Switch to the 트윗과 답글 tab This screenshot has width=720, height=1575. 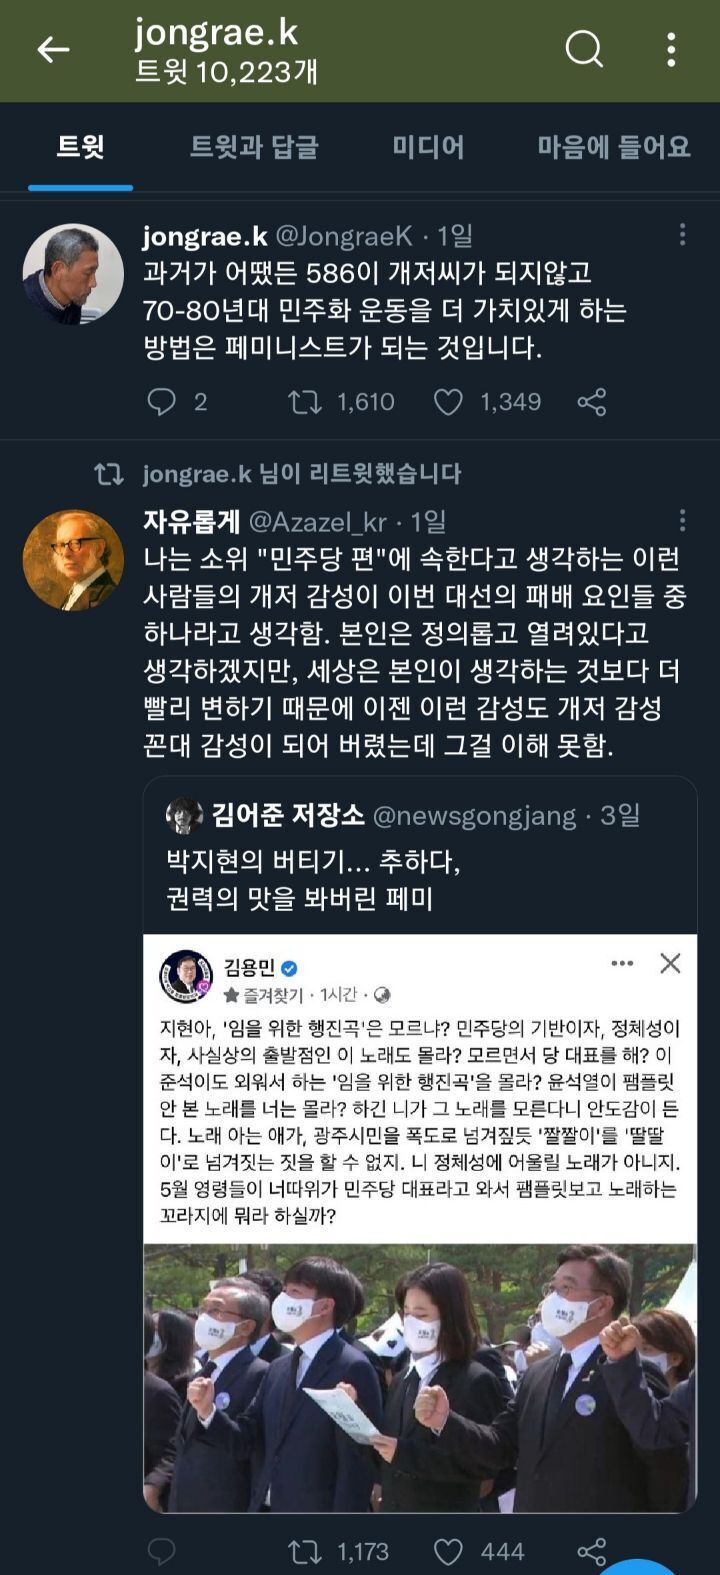[254, 148]
